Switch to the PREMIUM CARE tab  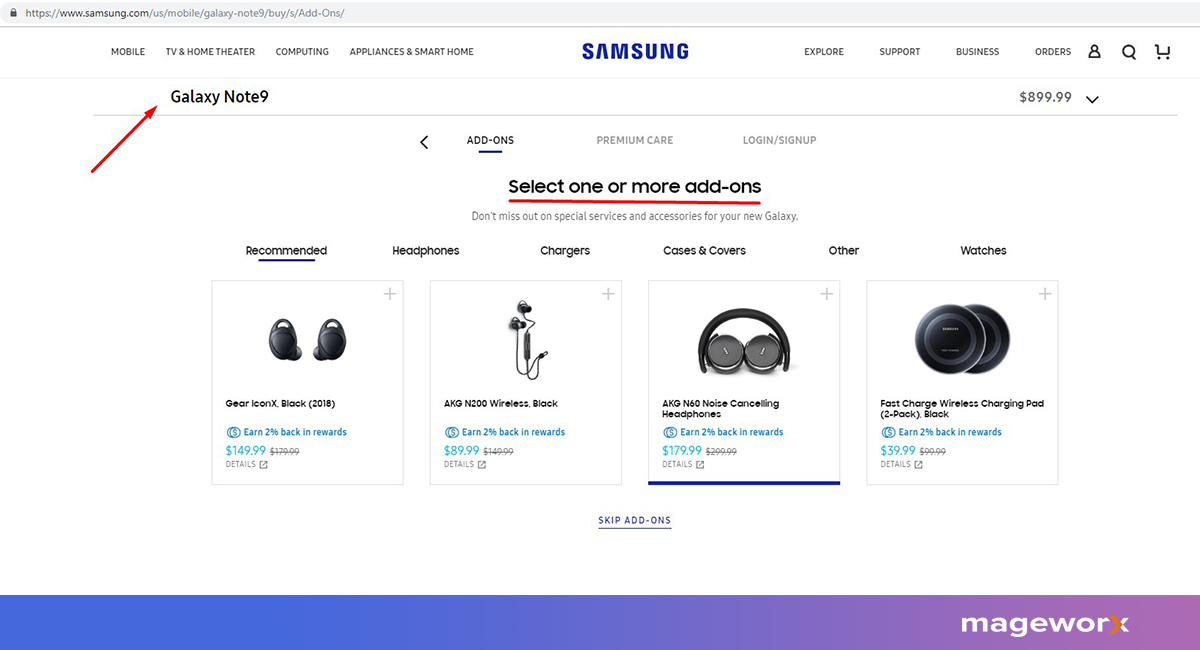(x=634, y=140)
